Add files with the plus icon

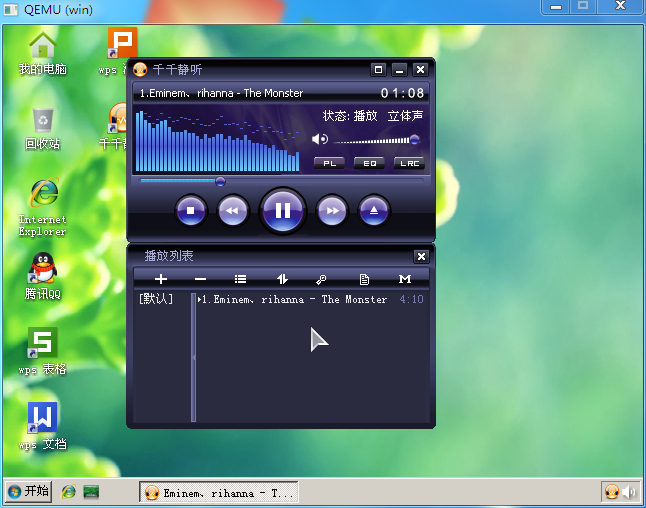click(161, 279)
